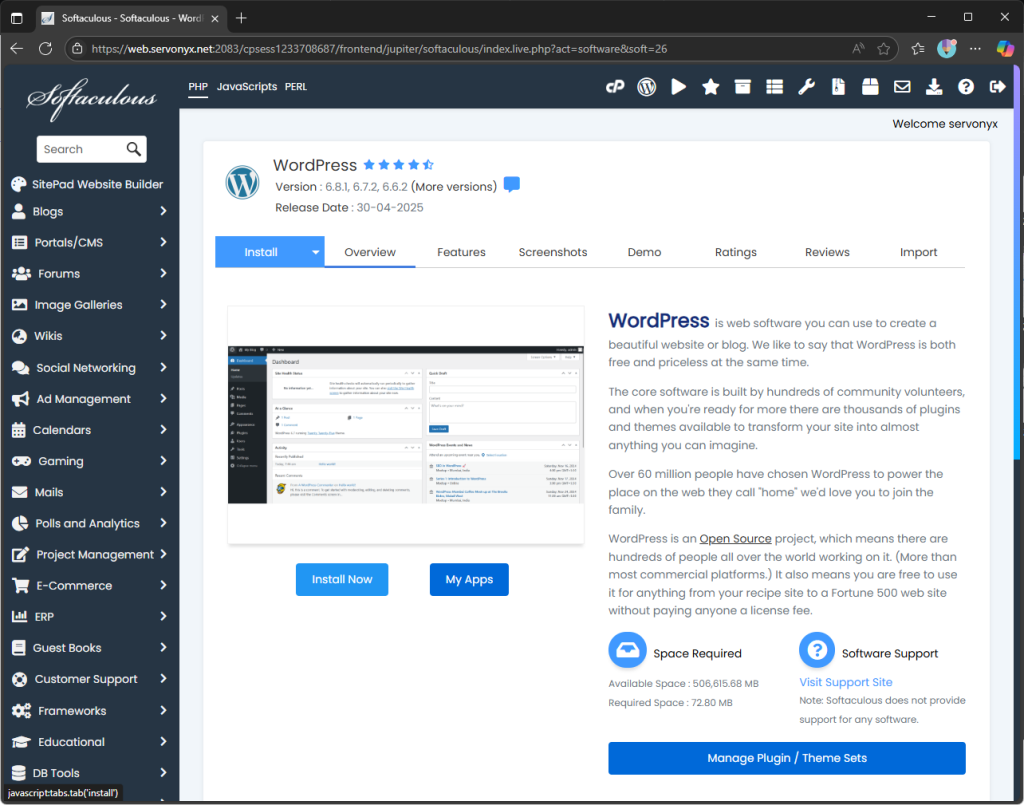Click the Softaculous logo
Screen dimensions: 1024x805
click(x=91, y=99)
